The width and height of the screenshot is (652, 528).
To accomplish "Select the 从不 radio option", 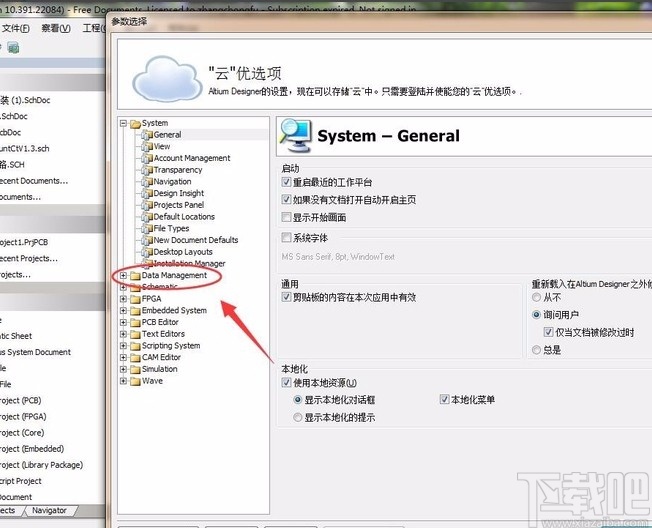I will pos(536,297).
